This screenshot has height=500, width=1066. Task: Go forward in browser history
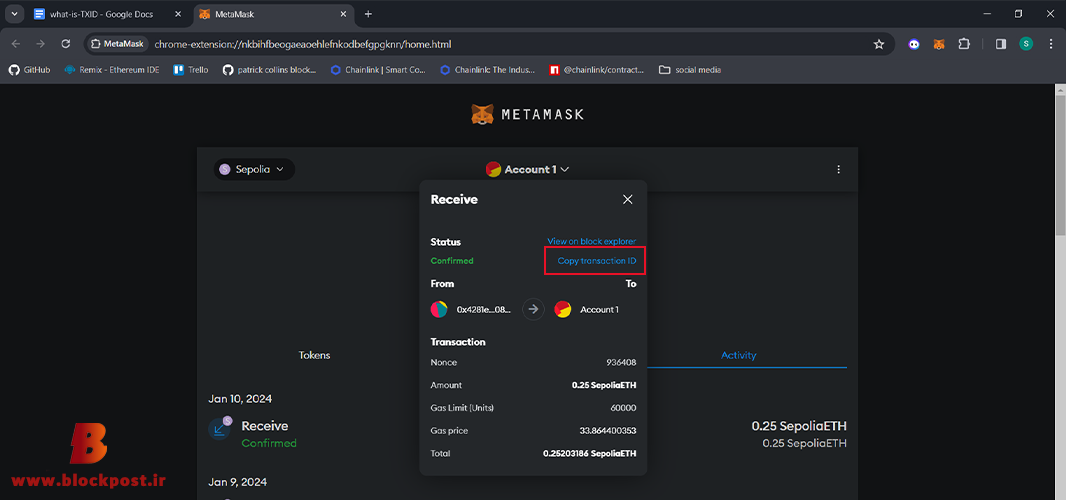pyautogui.click(x=41, y=44)
